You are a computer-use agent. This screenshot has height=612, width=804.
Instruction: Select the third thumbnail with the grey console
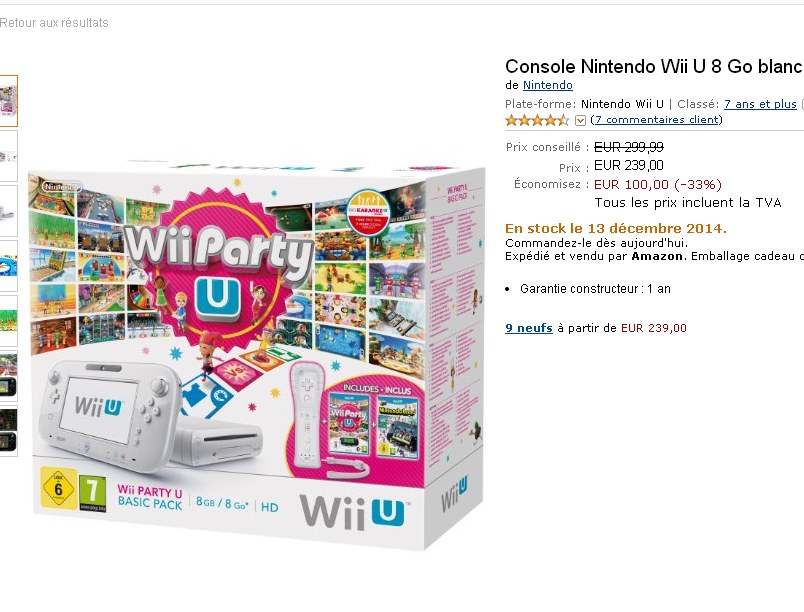tap(8, 211)
